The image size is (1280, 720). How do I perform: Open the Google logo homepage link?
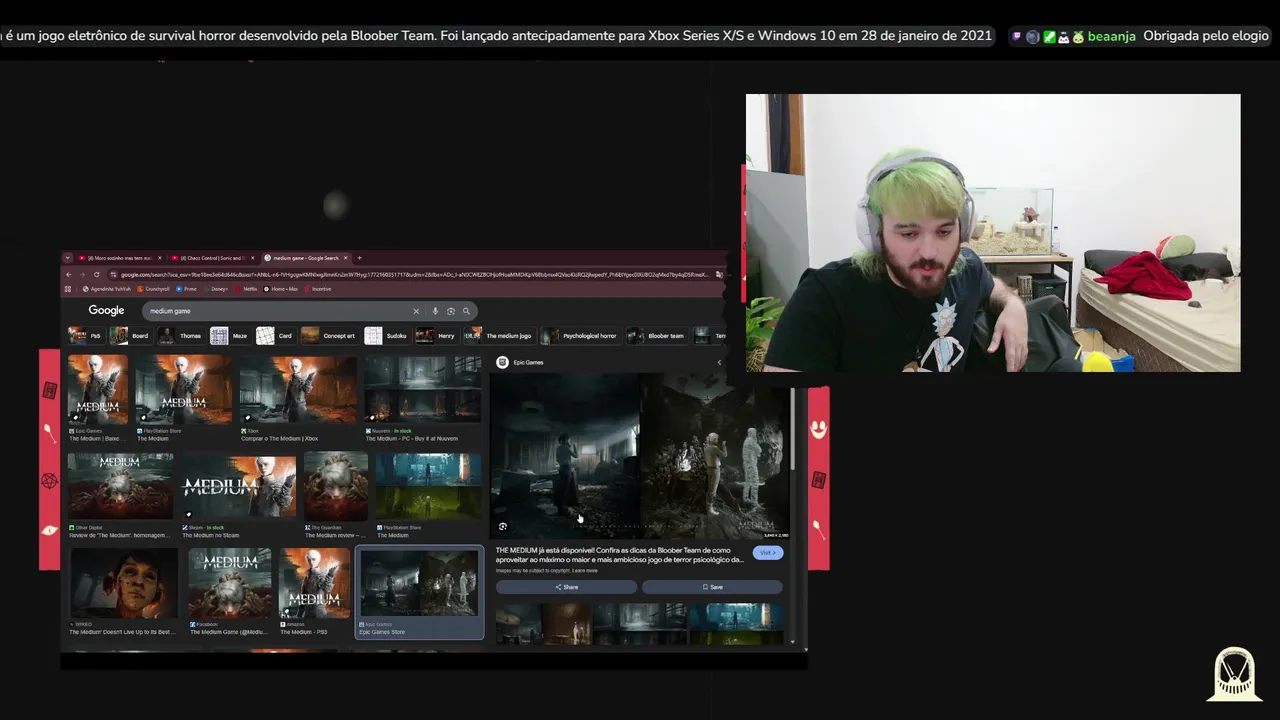(x=106, y=311)
